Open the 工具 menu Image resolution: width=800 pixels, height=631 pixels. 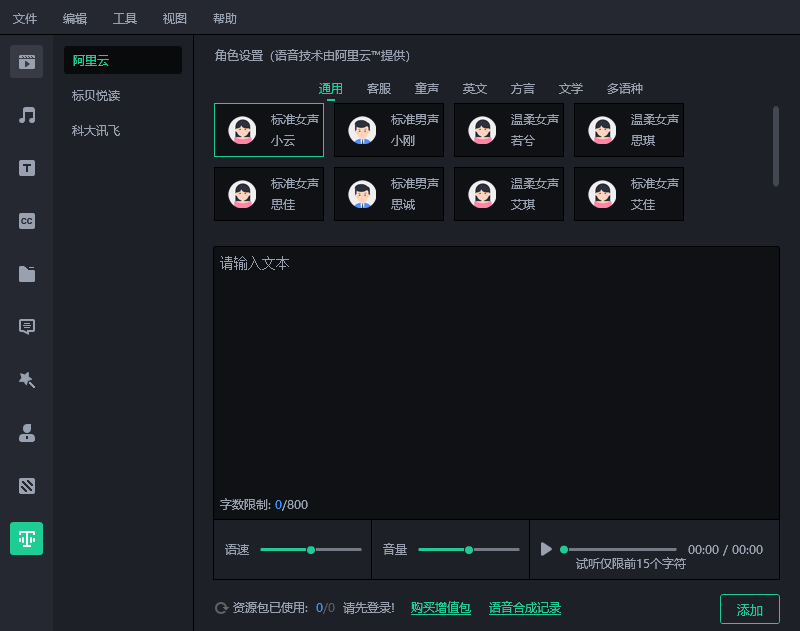pos(125,19)
